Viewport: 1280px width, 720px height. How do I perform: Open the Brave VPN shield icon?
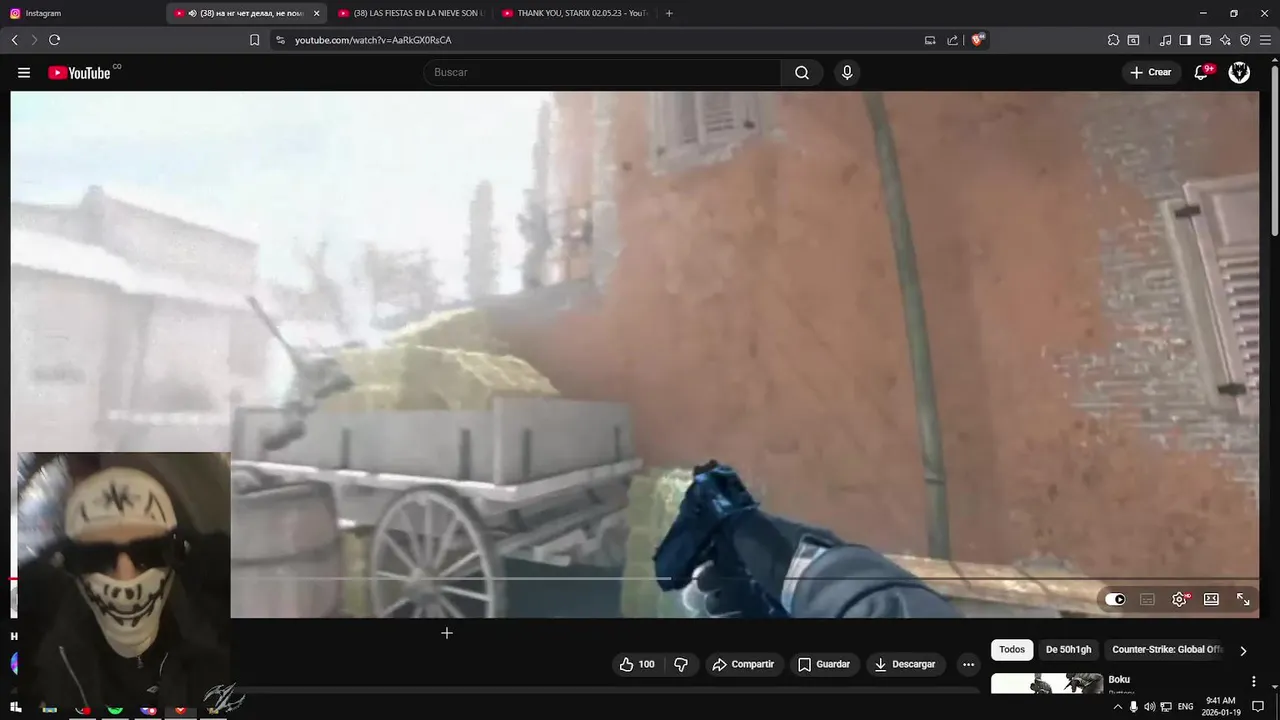1245,40
